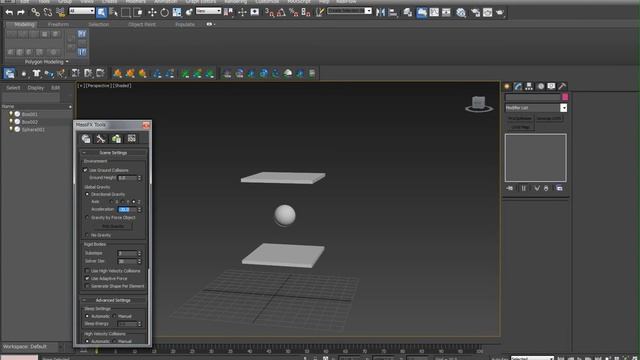The image size is (640, 360).
Task: Click the Undo arrow in main toolbar
Action: point(9,12)
